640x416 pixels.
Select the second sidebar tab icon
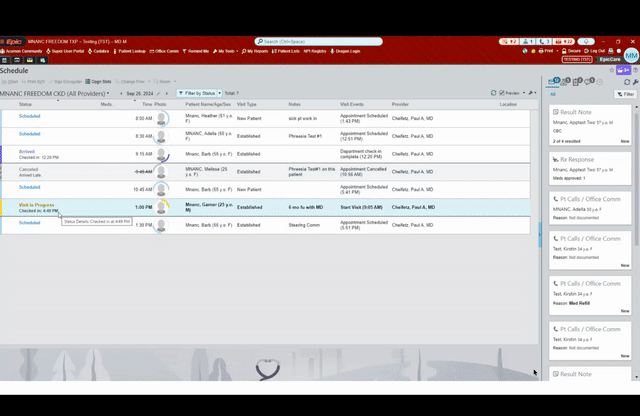565,82
